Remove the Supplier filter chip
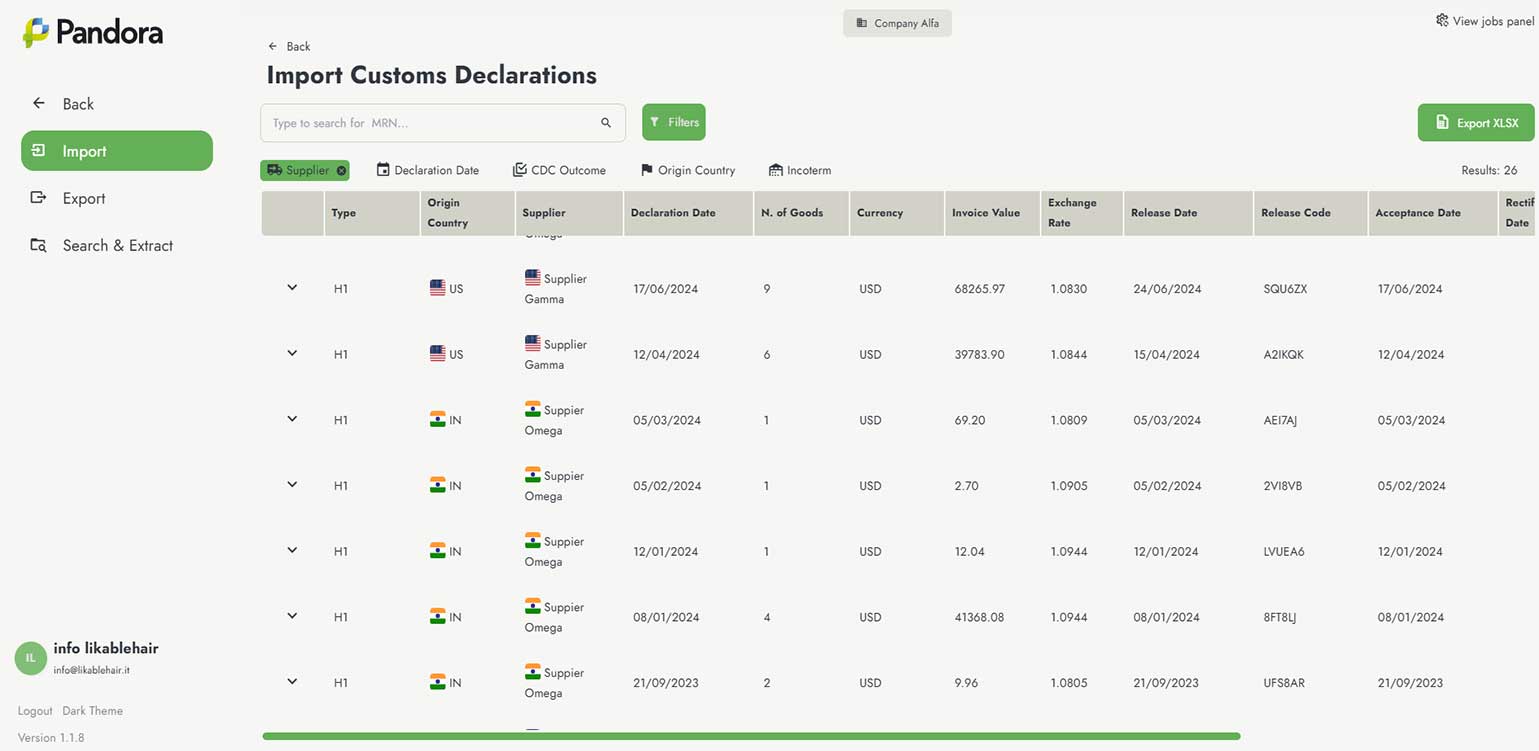The height and width of the screenshot is (751, 1539). (342, 171)
